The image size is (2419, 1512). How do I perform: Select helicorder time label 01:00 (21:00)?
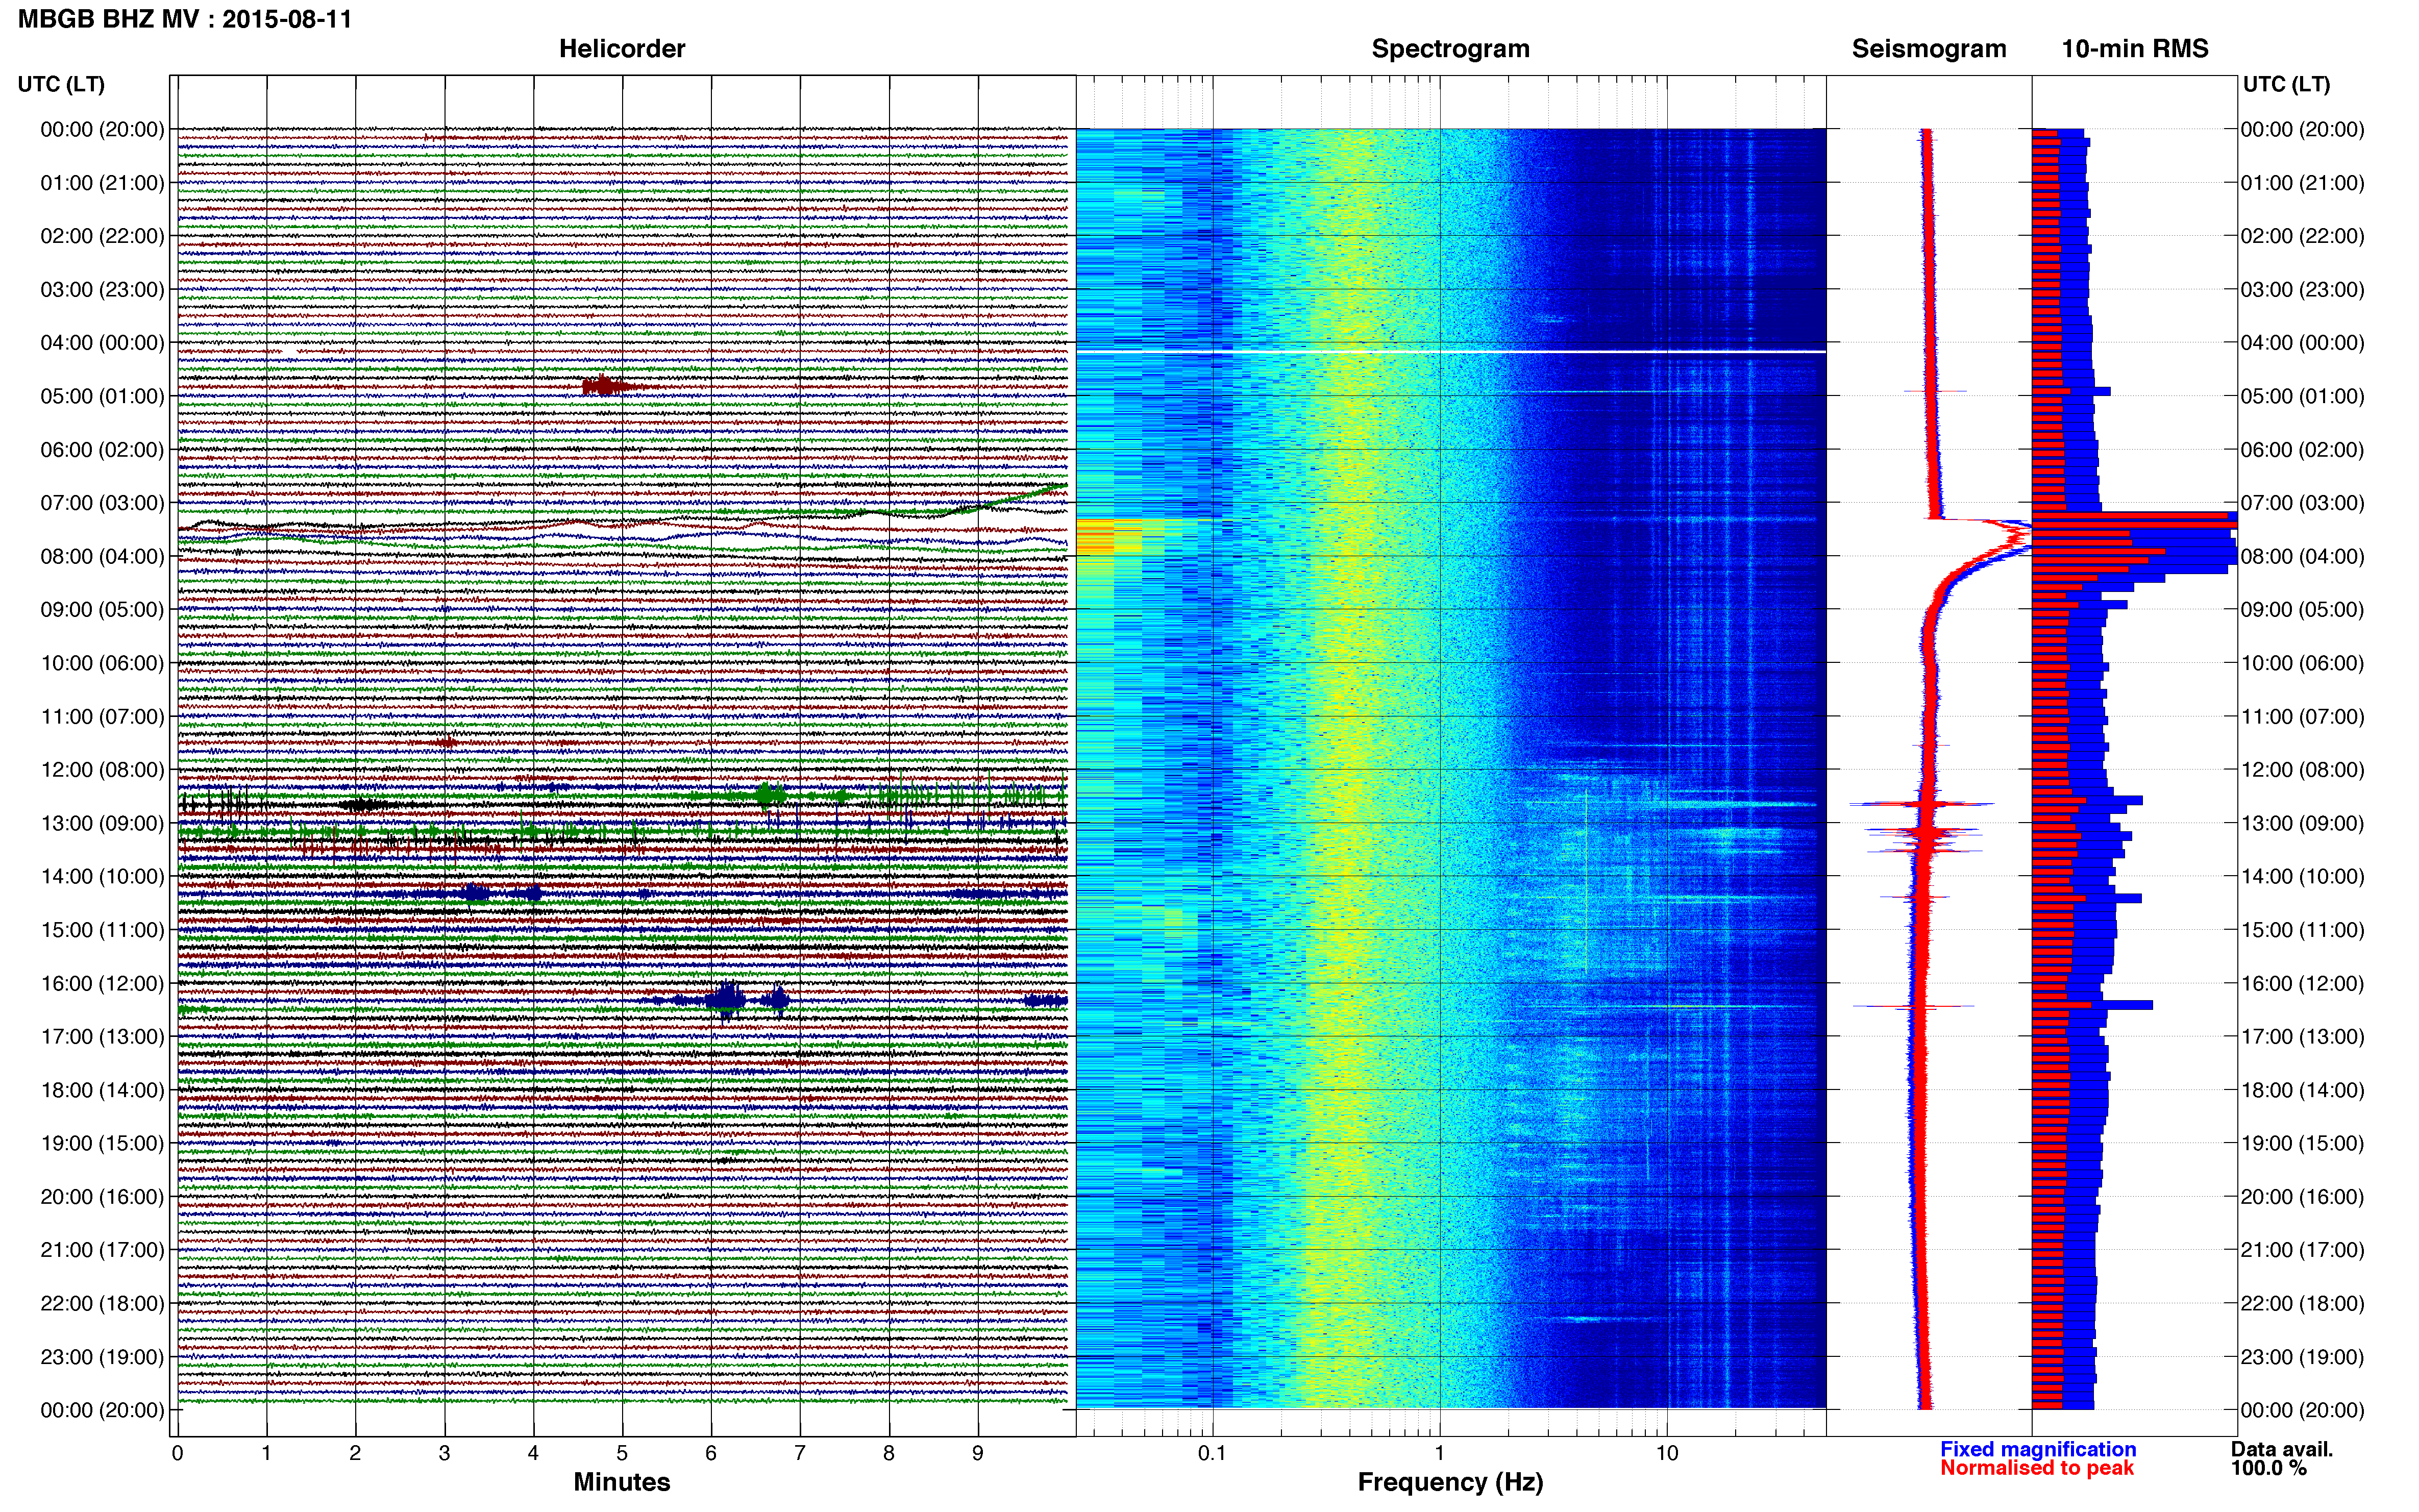[102, 183]
